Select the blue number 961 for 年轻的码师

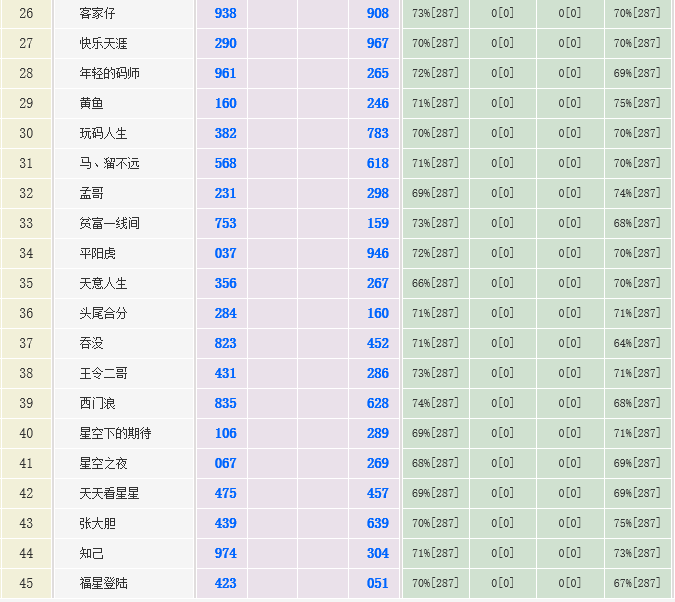pos(225,73)
